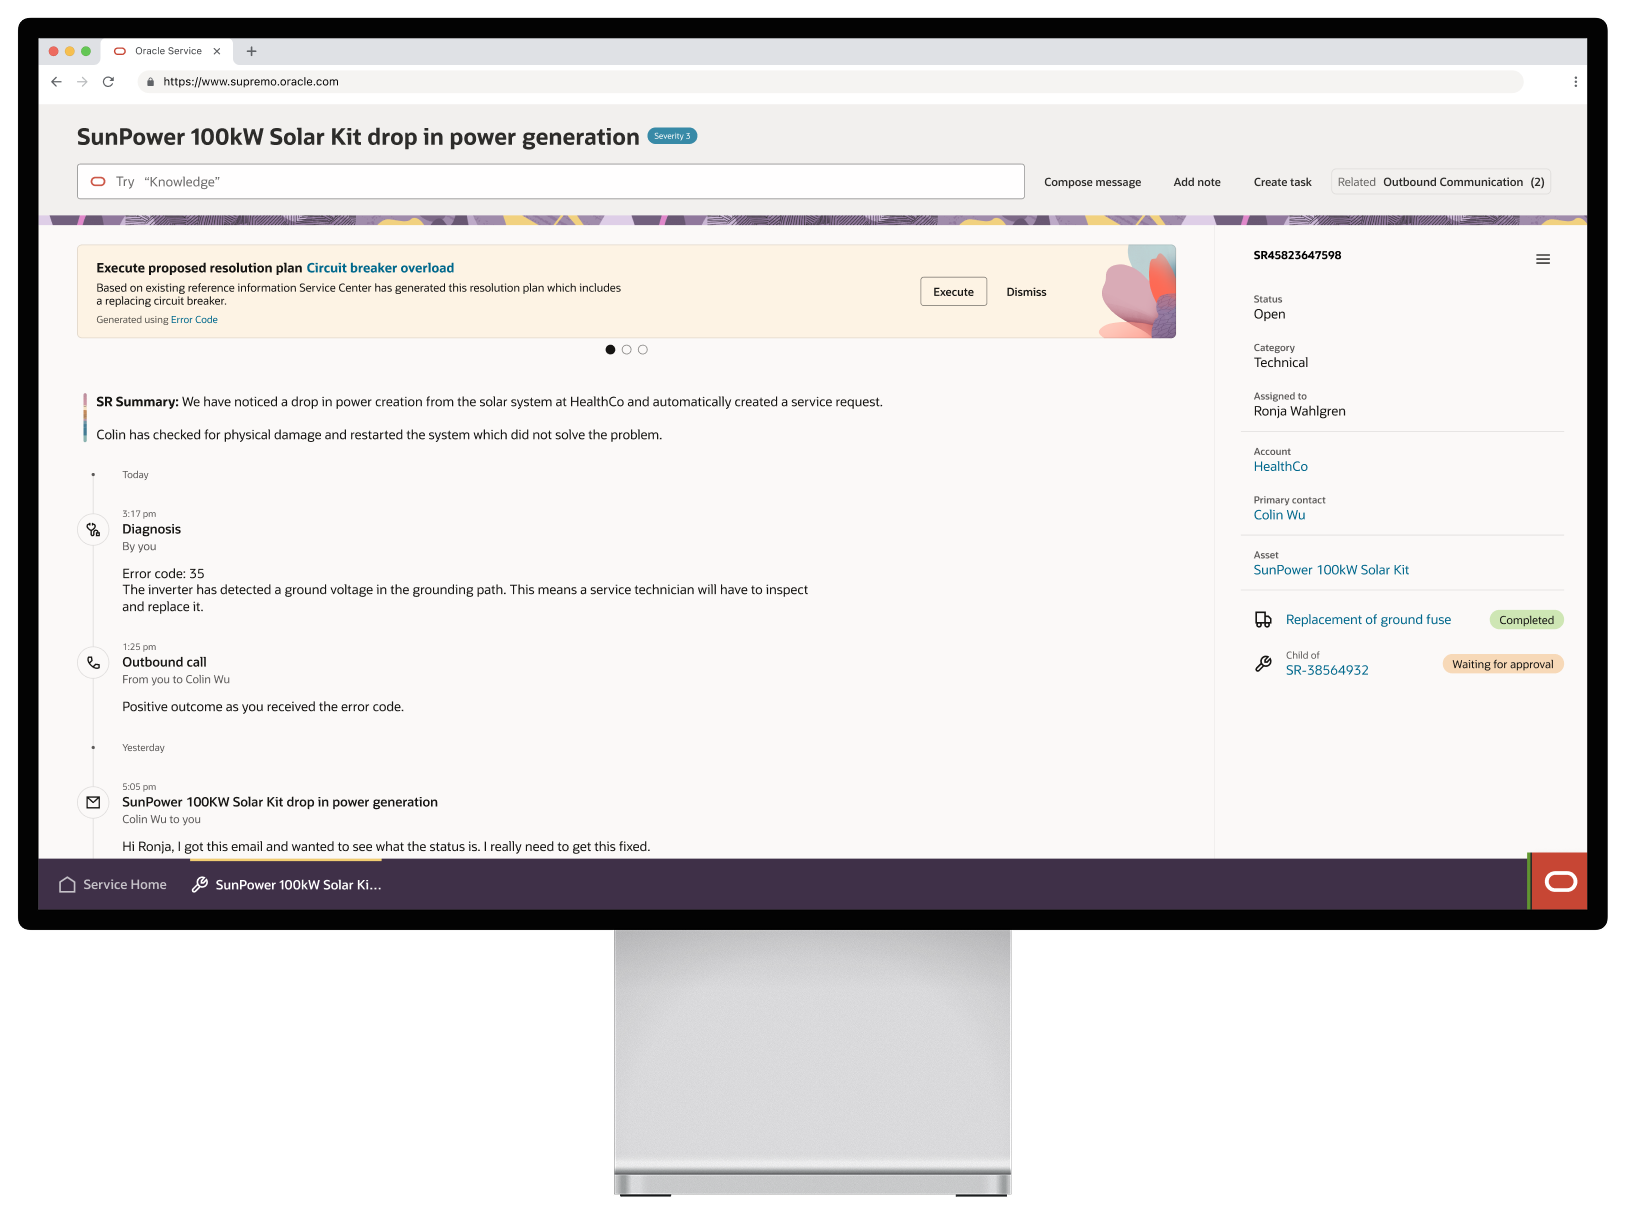
Task: Click the Try "Knowledge" search field
Action: 551,182
